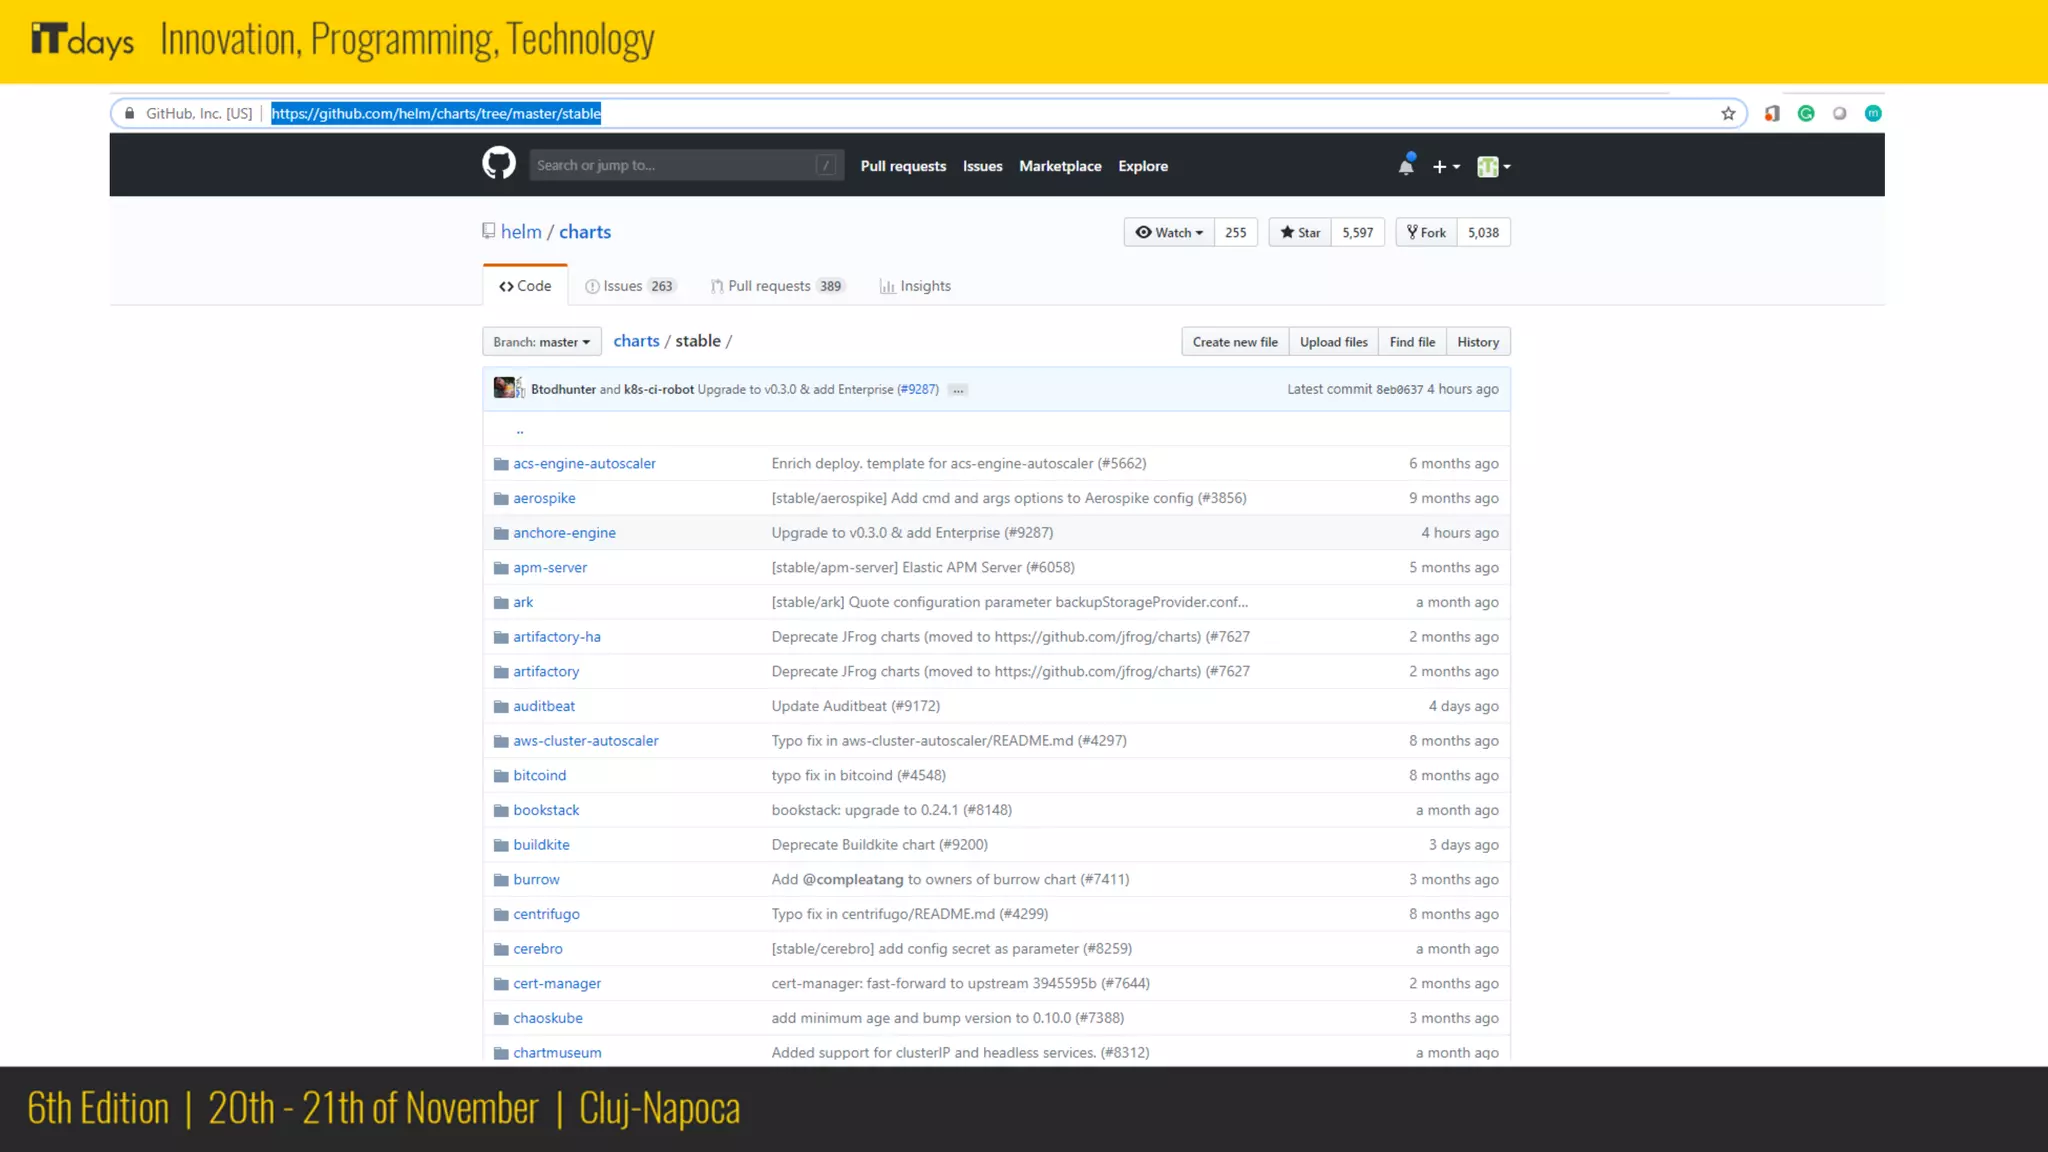Click the Grammarly extension icon
This screenshot has height=1152, width=2048.
(1806, 114)
